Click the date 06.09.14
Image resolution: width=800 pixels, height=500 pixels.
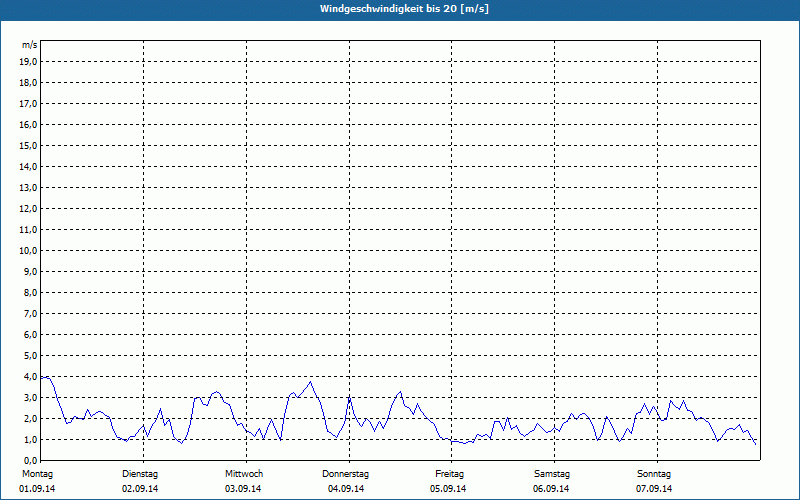coord(551,489)
